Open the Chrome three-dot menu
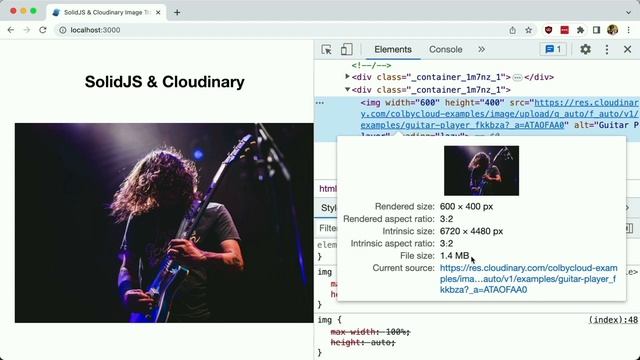This screenshot has width=640, height=360. 629,30
